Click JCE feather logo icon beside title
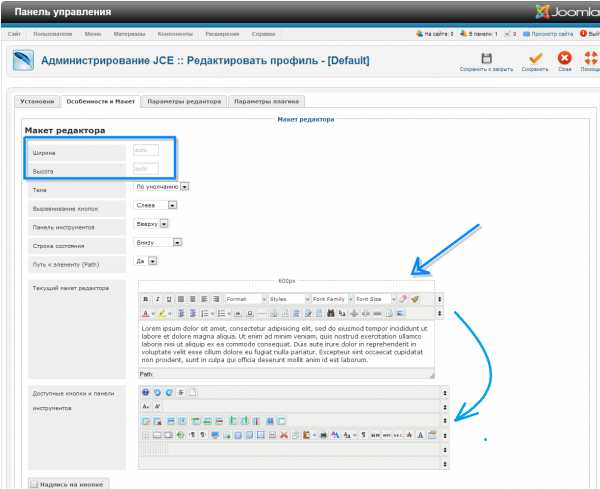Screen dimensions: 600x489 pyautogui.click(x=23, y=60)
